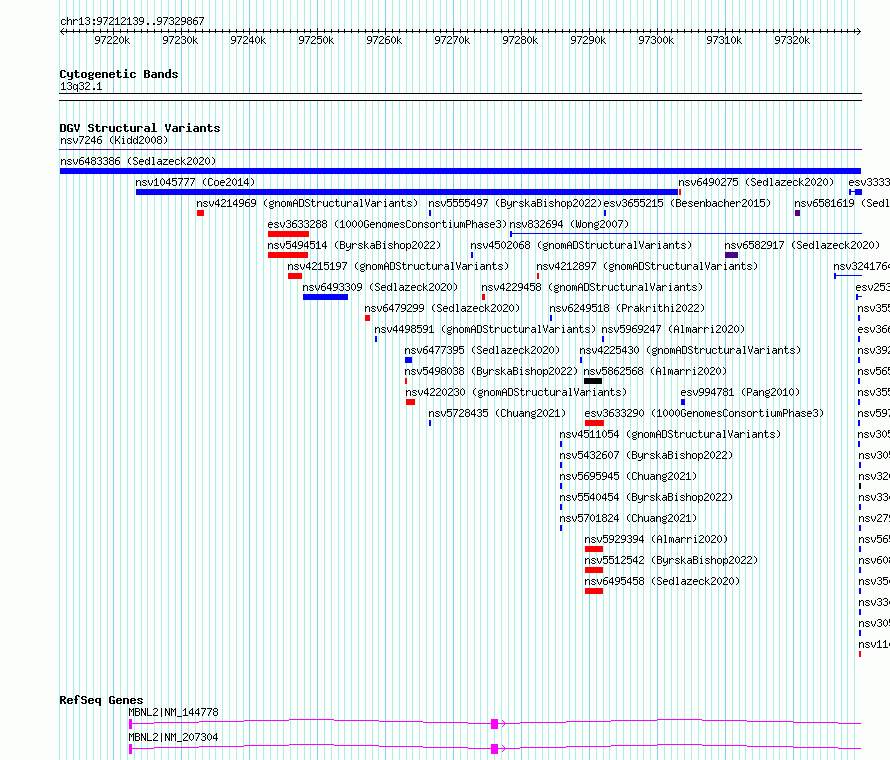Click the 97300k ruler position

(x=656, y=40)
